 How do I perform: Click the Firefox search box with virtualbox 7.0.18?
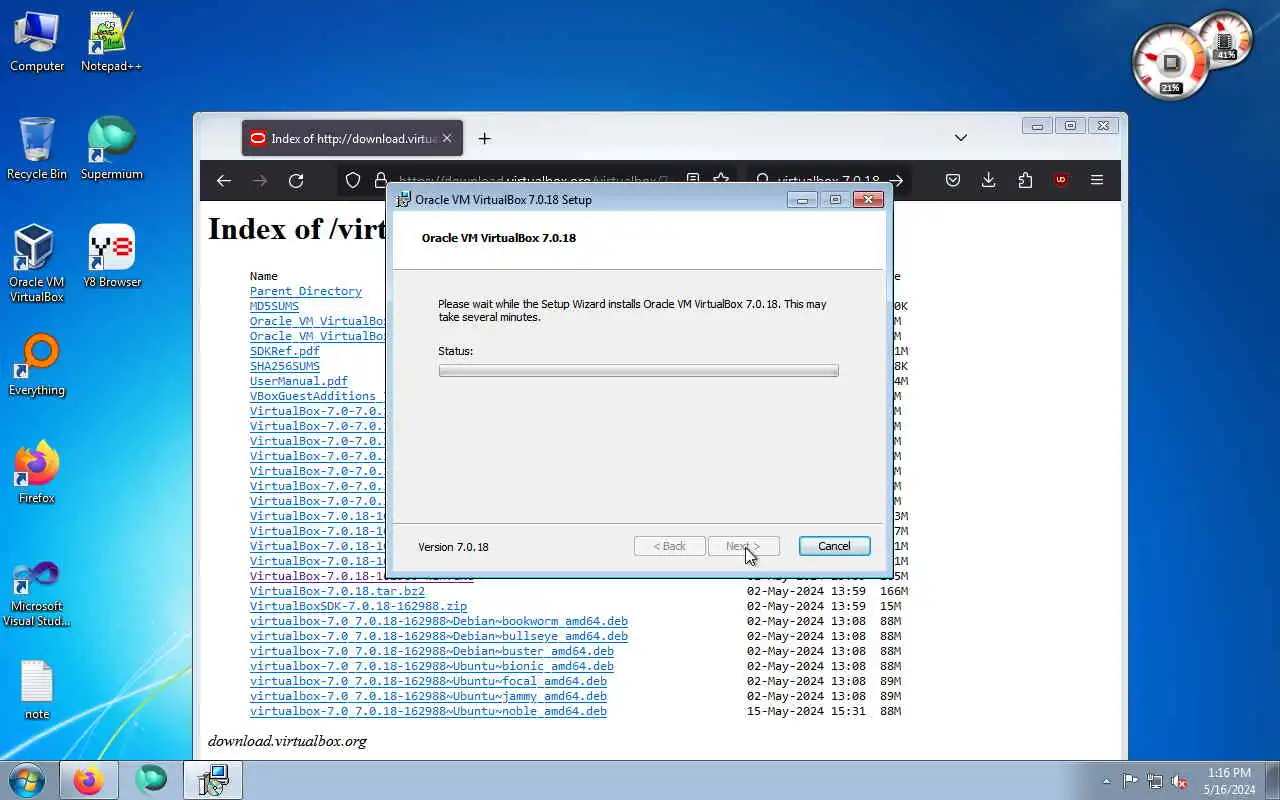(x=830, y=180)
